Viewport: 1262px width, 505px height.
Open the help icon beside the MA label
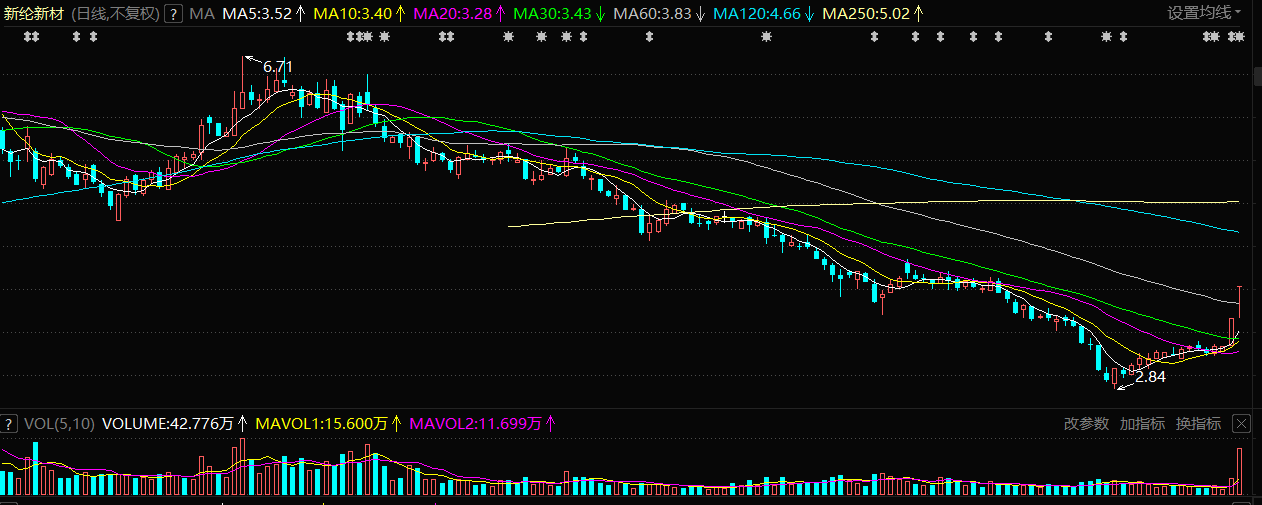tap(173, 14)
